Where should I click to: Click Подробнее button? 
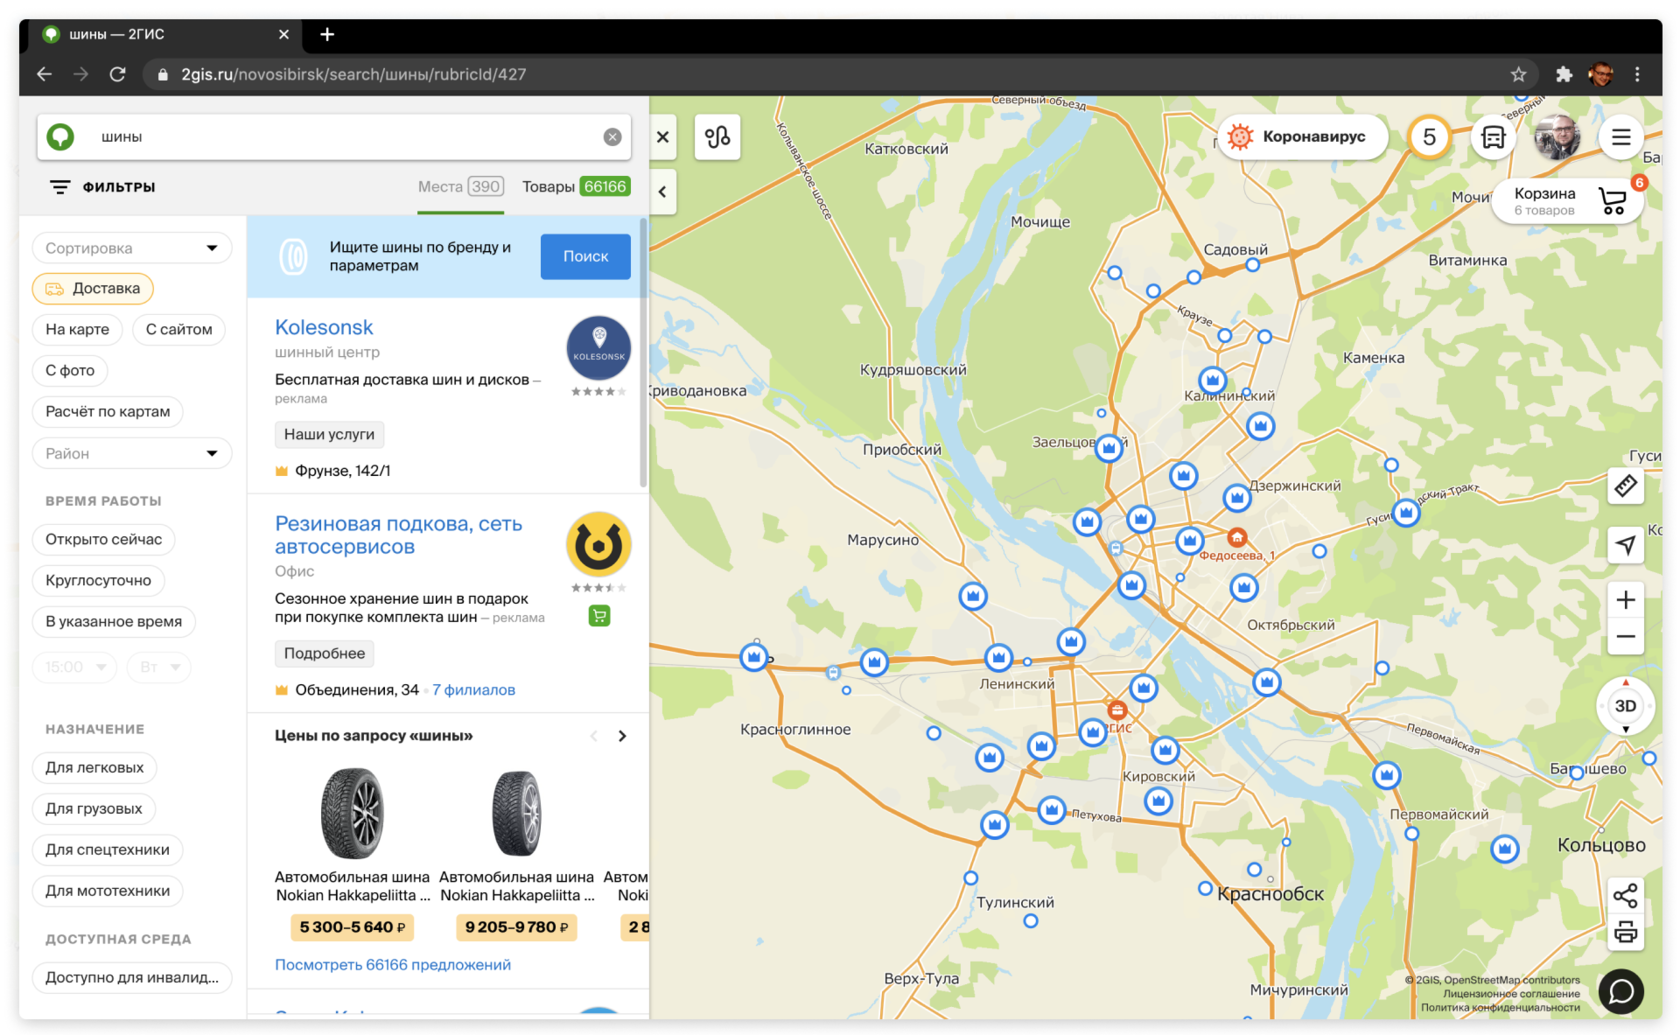pos(324,653)
